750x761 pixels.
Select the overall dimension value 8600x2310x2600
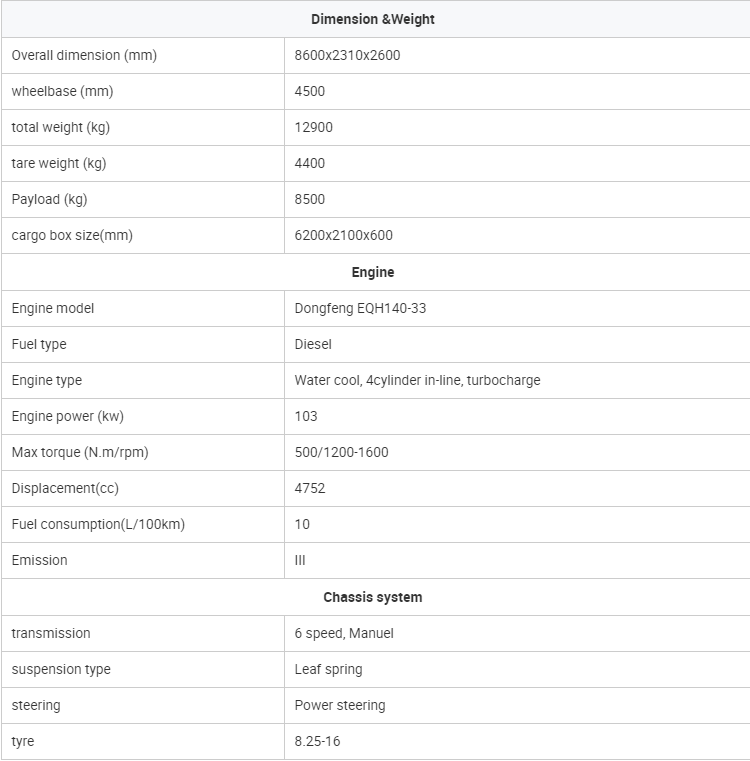pos(347,55)
